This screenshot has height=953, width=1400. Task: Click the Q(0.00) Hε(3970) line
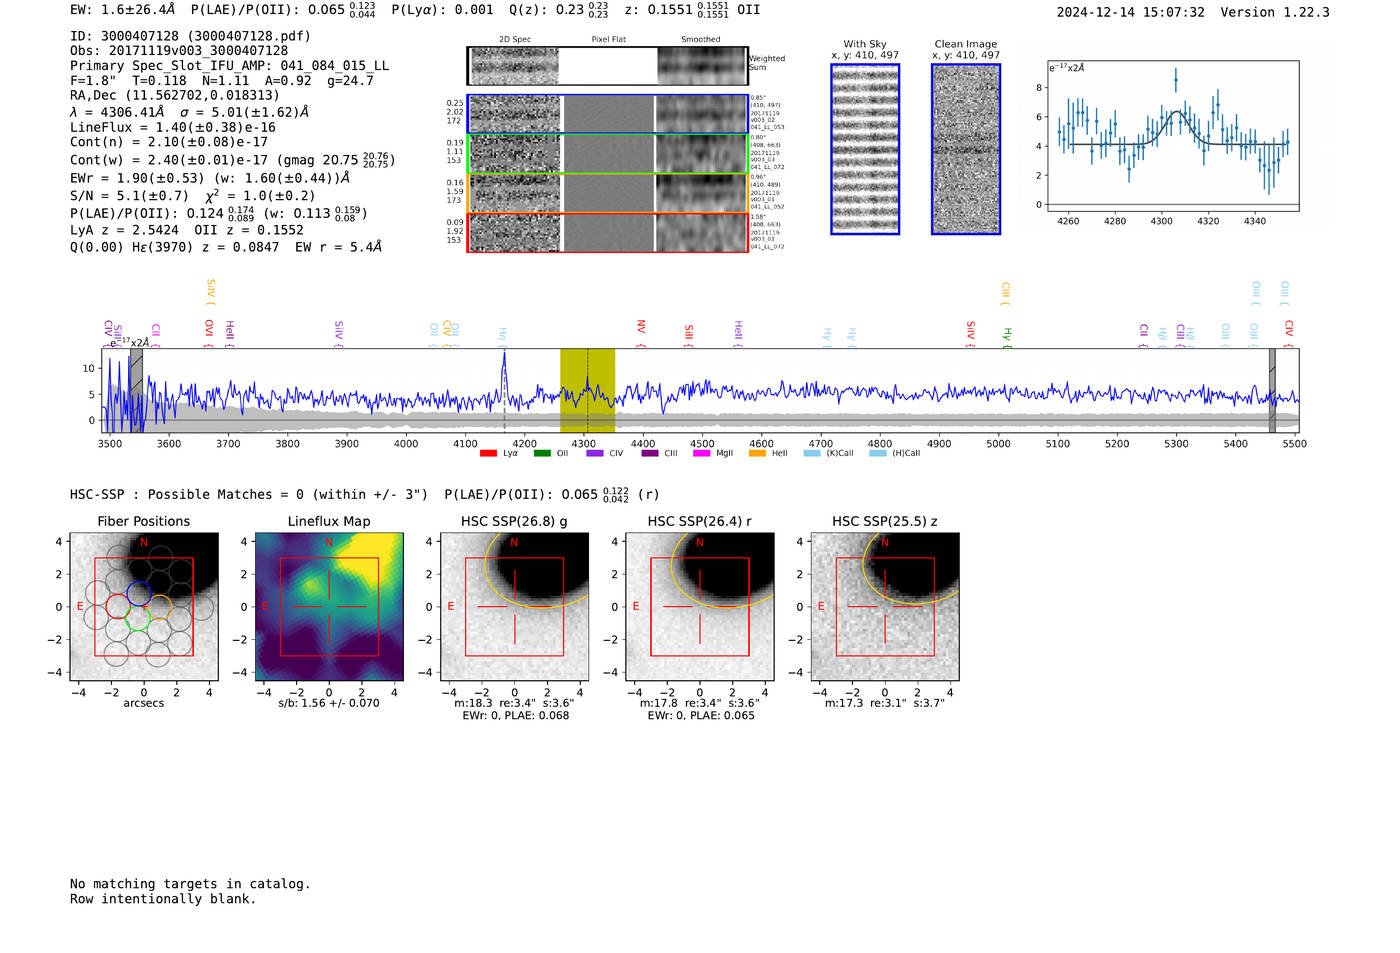pos(226,247)
